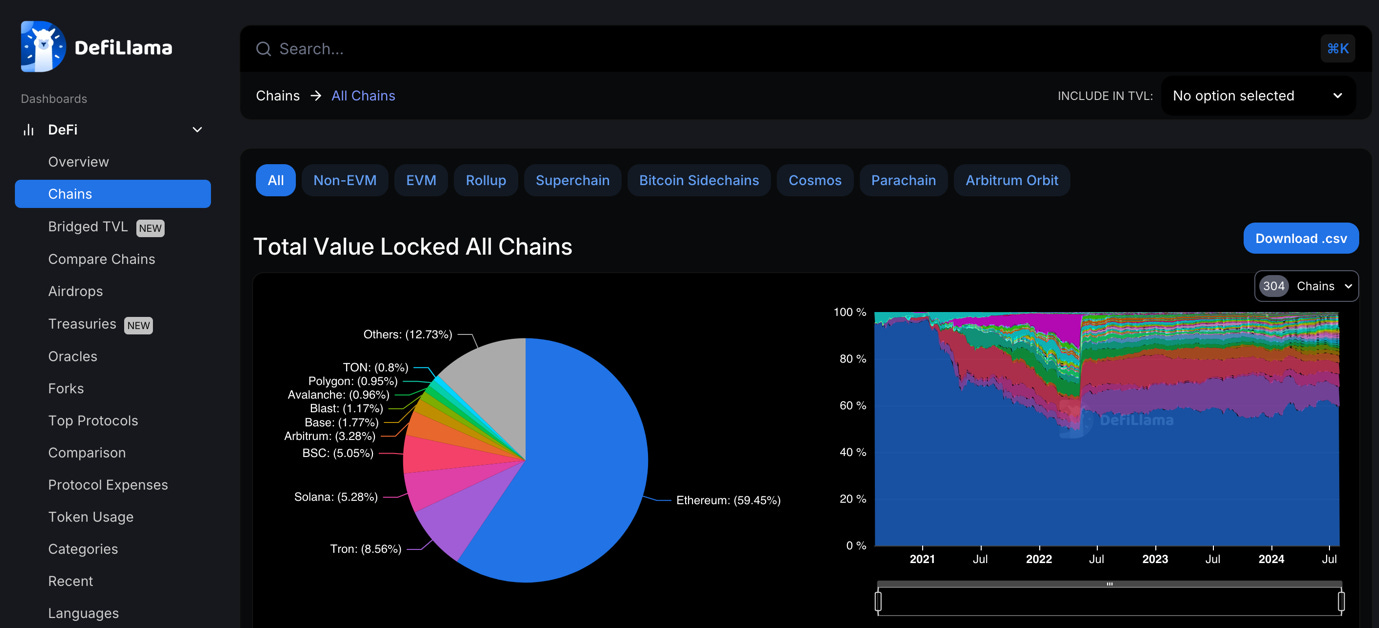Click the All Chains breadcrumb link
This screenshot has width=1379, height=628.
tap(363, 96)
